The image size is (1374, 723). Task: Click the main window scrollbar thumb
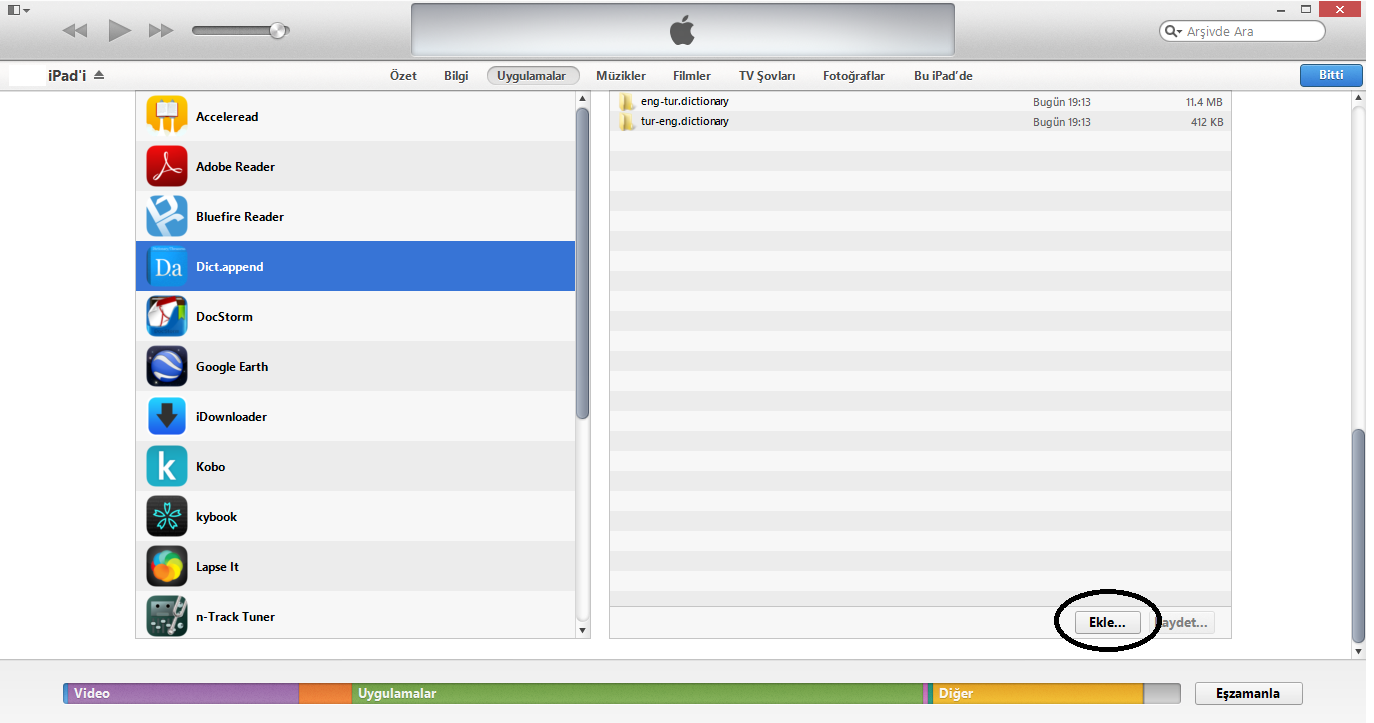1358,536
